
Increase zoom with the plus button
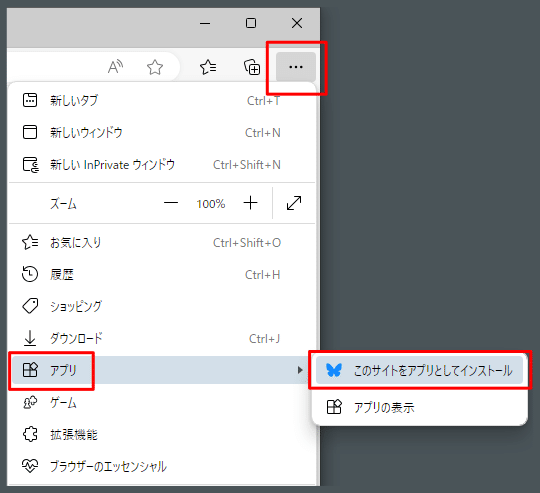(250, 203)
